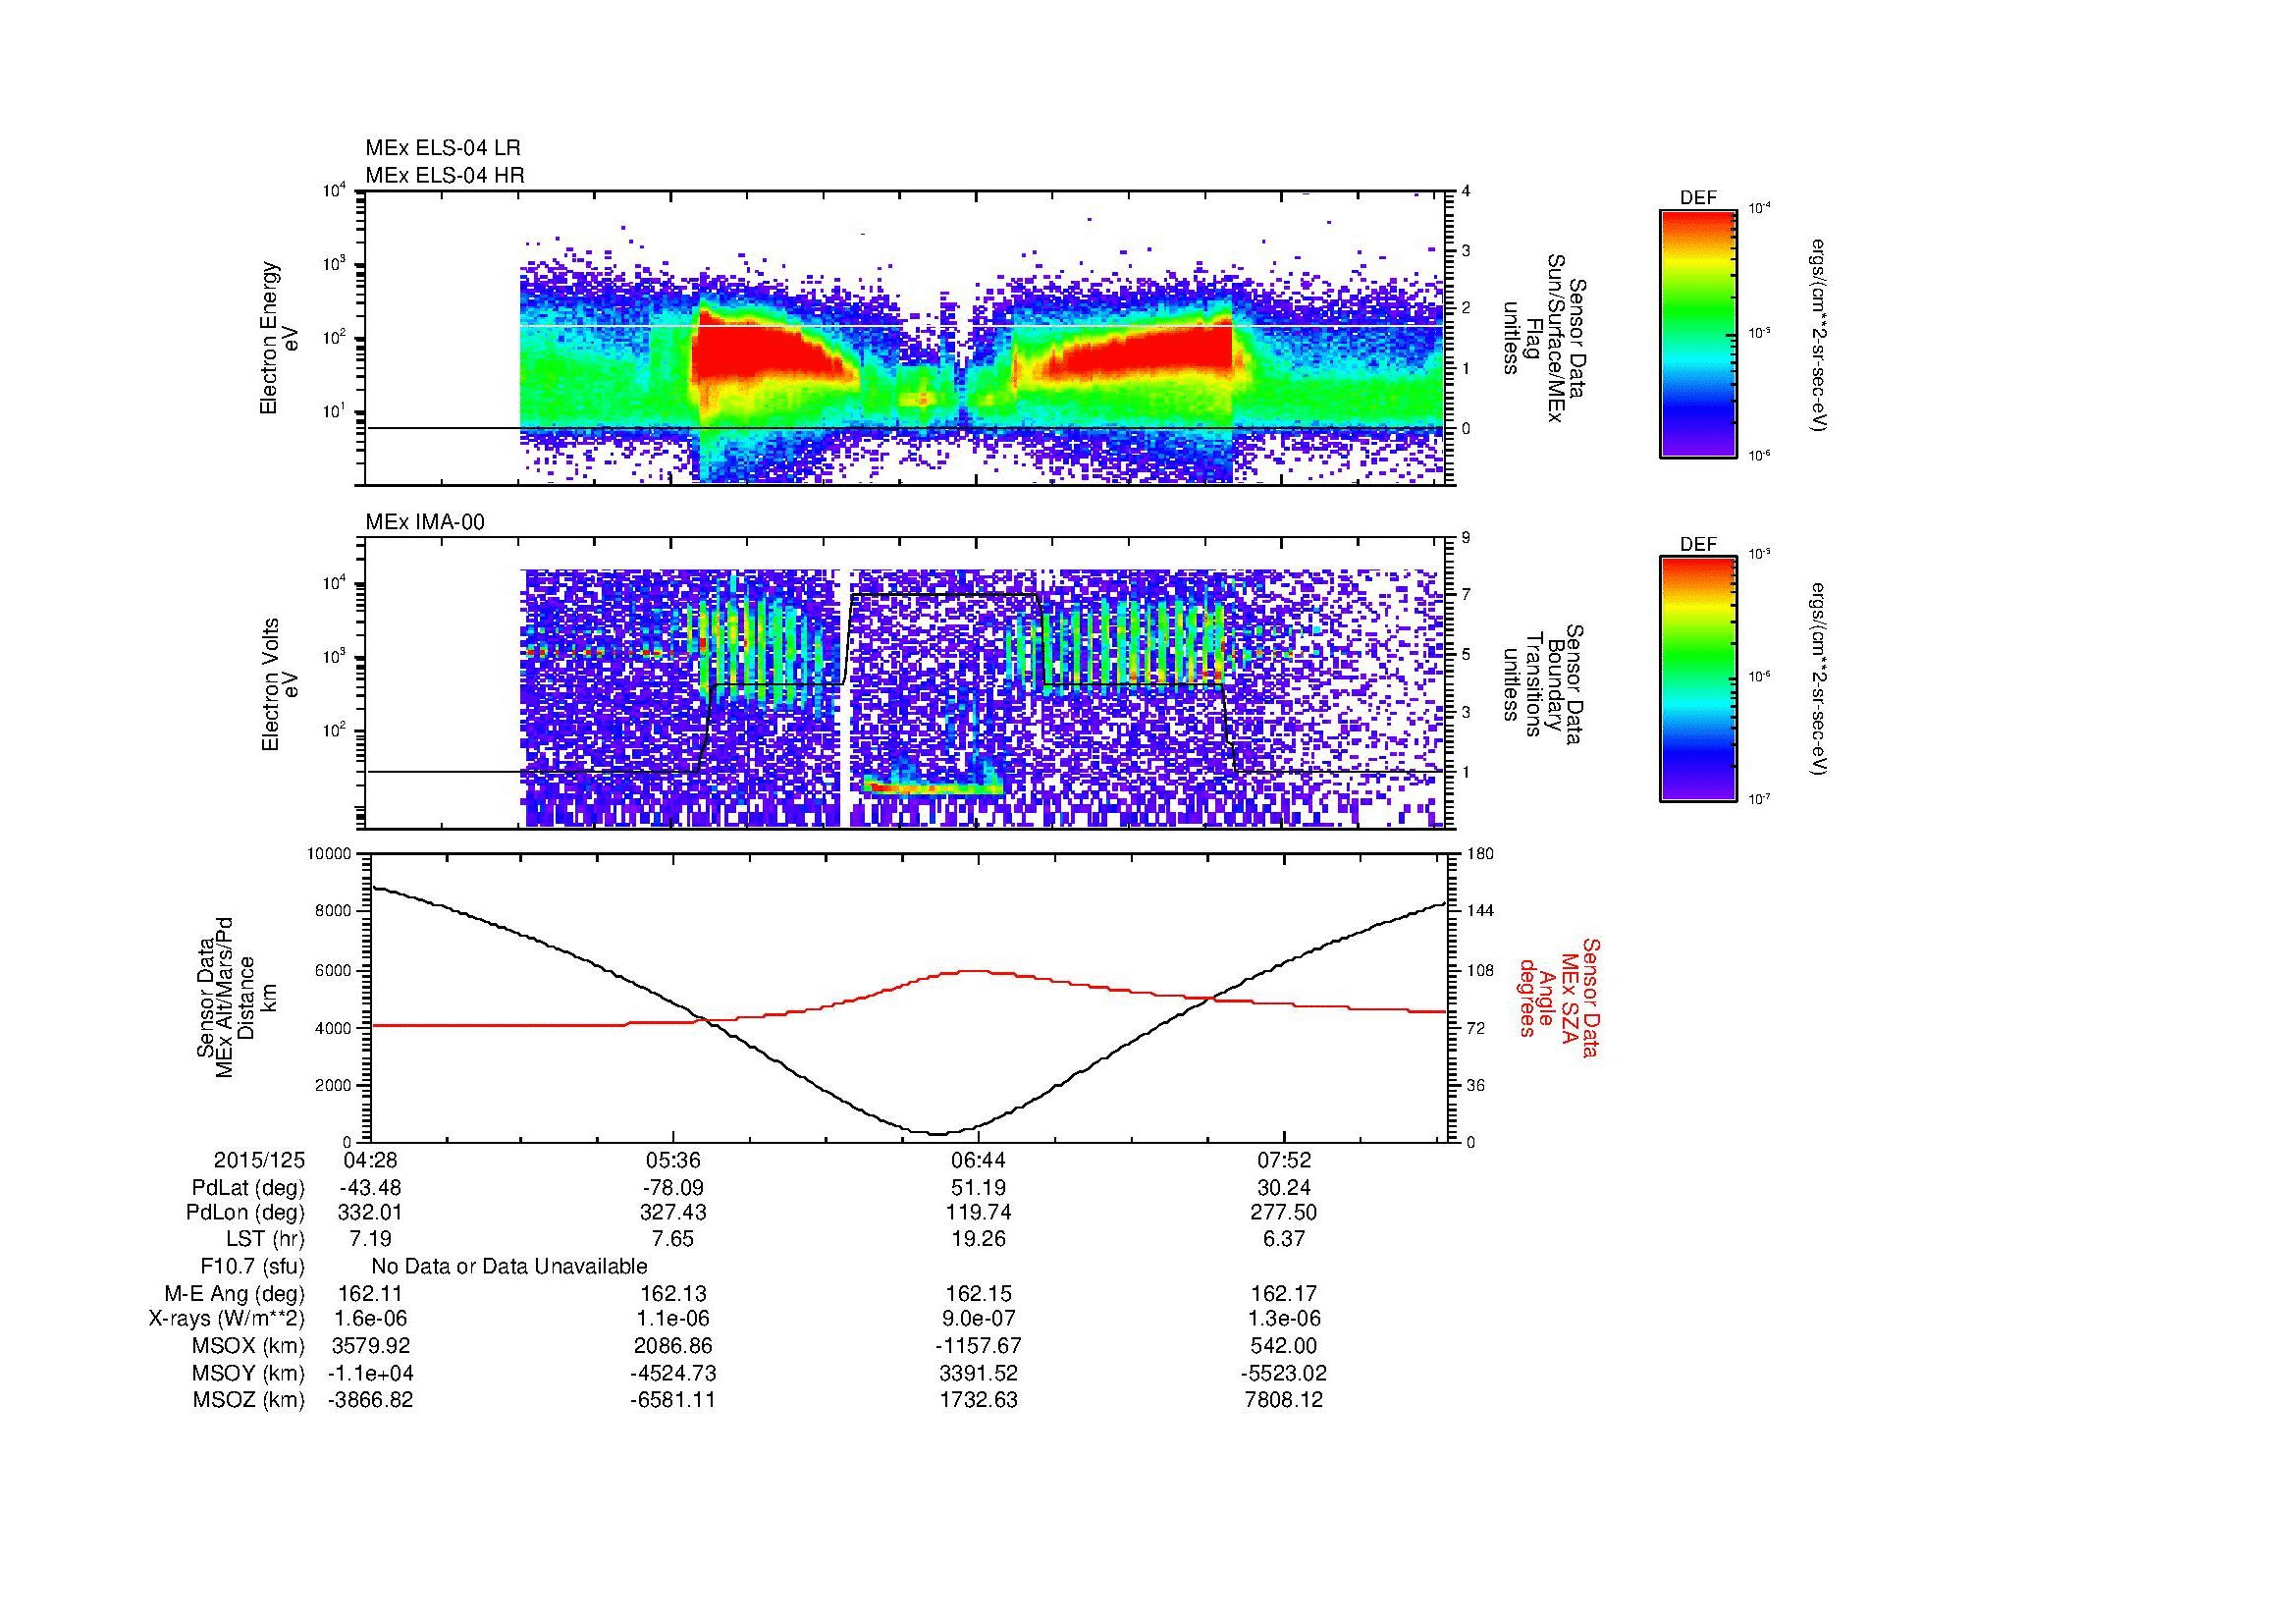Click the '07:52' time tick label

tap(1283, 1161)
